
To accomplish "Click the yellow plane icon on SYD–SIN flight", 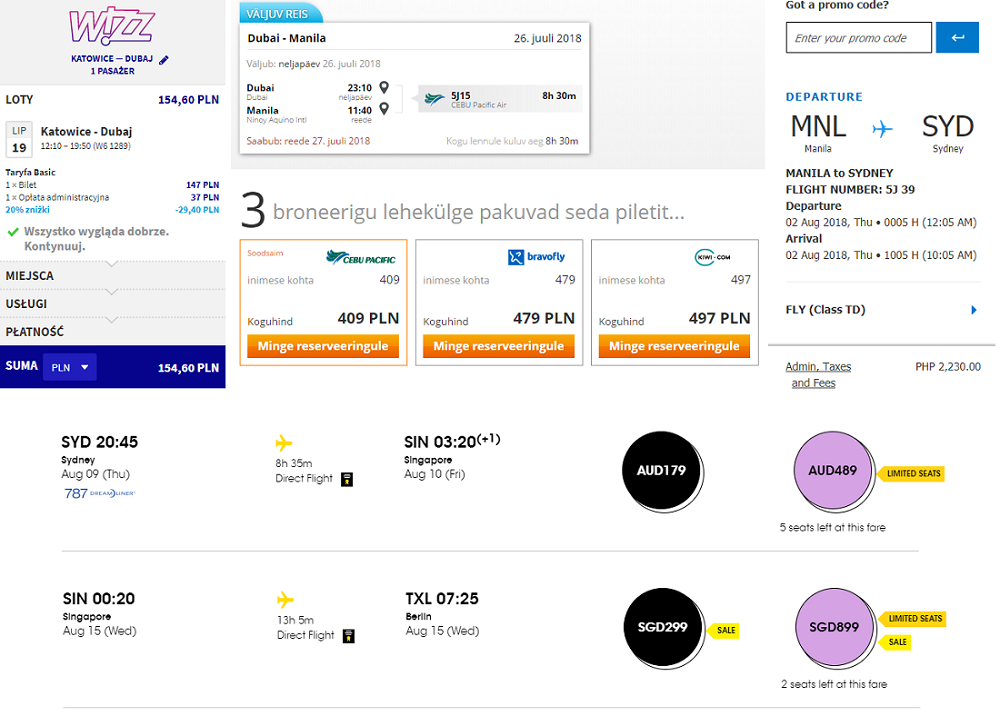I will (284, 443).
